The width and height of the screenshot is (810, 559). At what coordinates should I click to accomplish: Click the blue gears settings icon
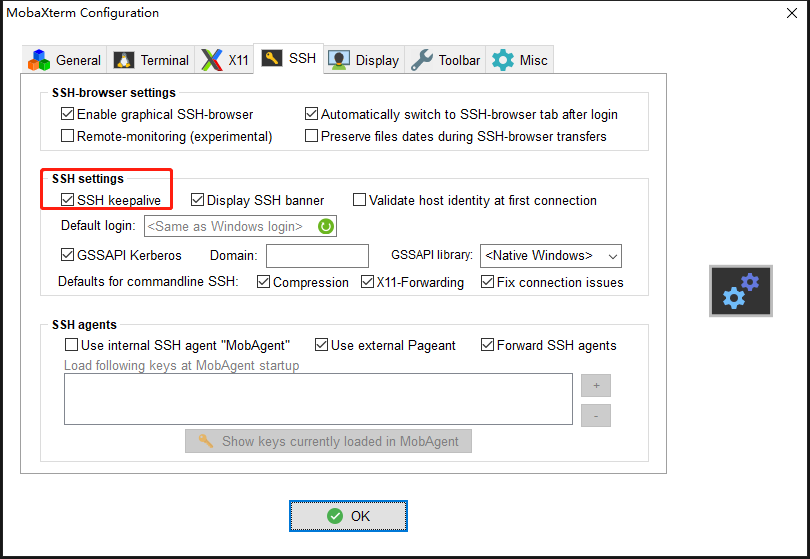click(741, 291)
